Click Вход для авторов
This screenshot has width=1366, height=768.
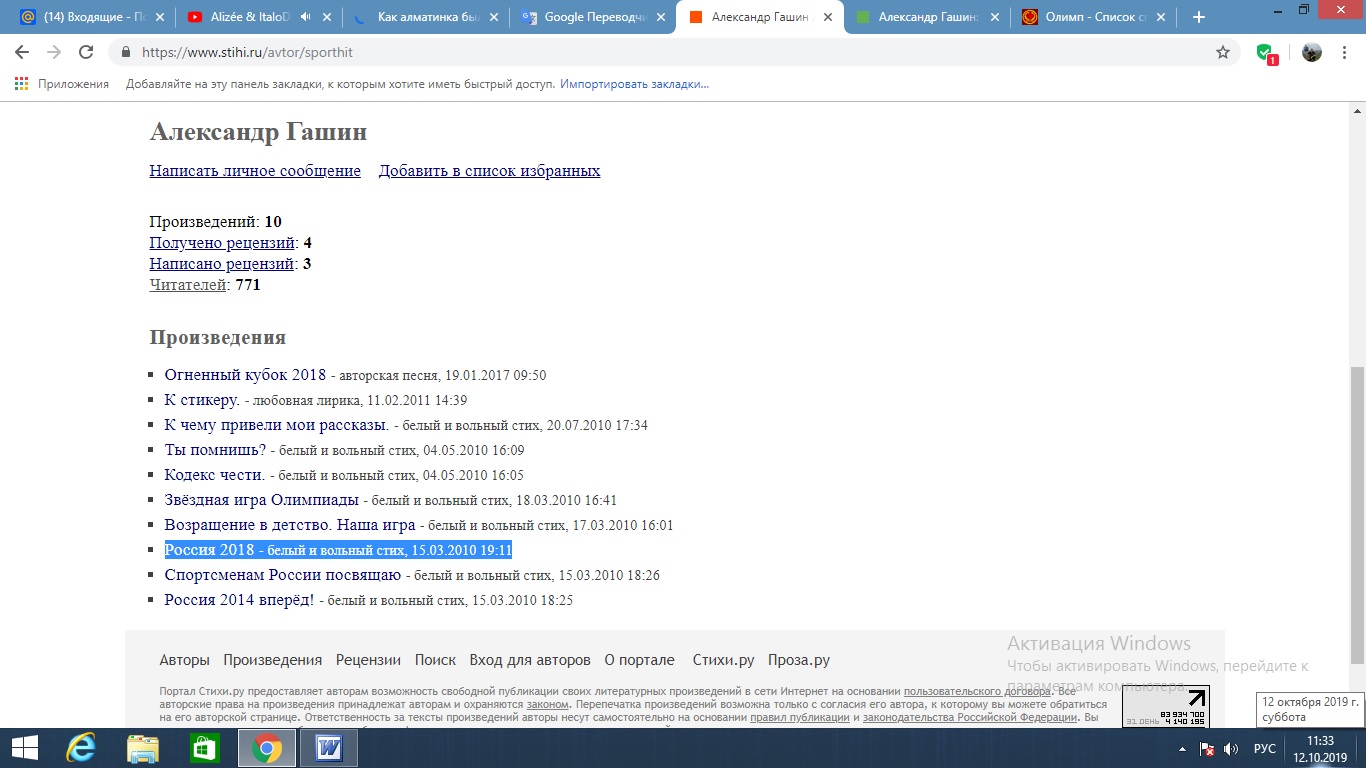(530, 660)
